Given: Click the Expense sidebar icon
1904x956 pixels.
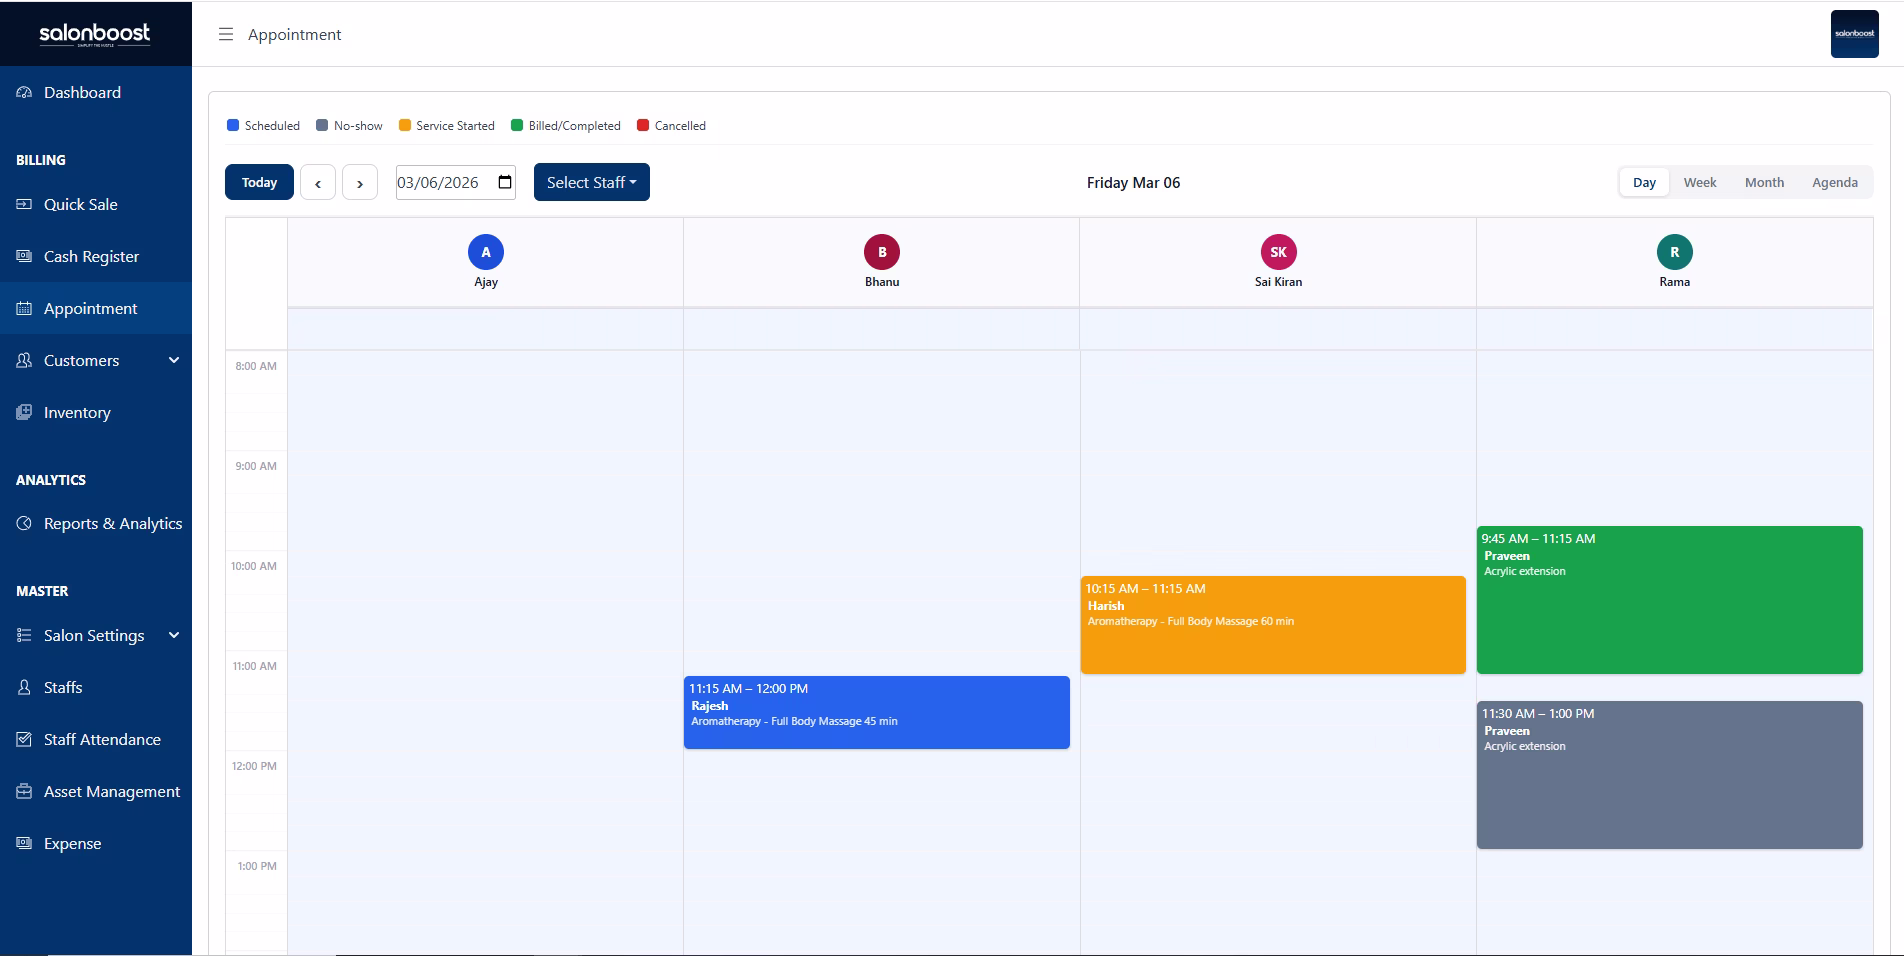Looking at the screenshot, I should [x=24, y=843].
